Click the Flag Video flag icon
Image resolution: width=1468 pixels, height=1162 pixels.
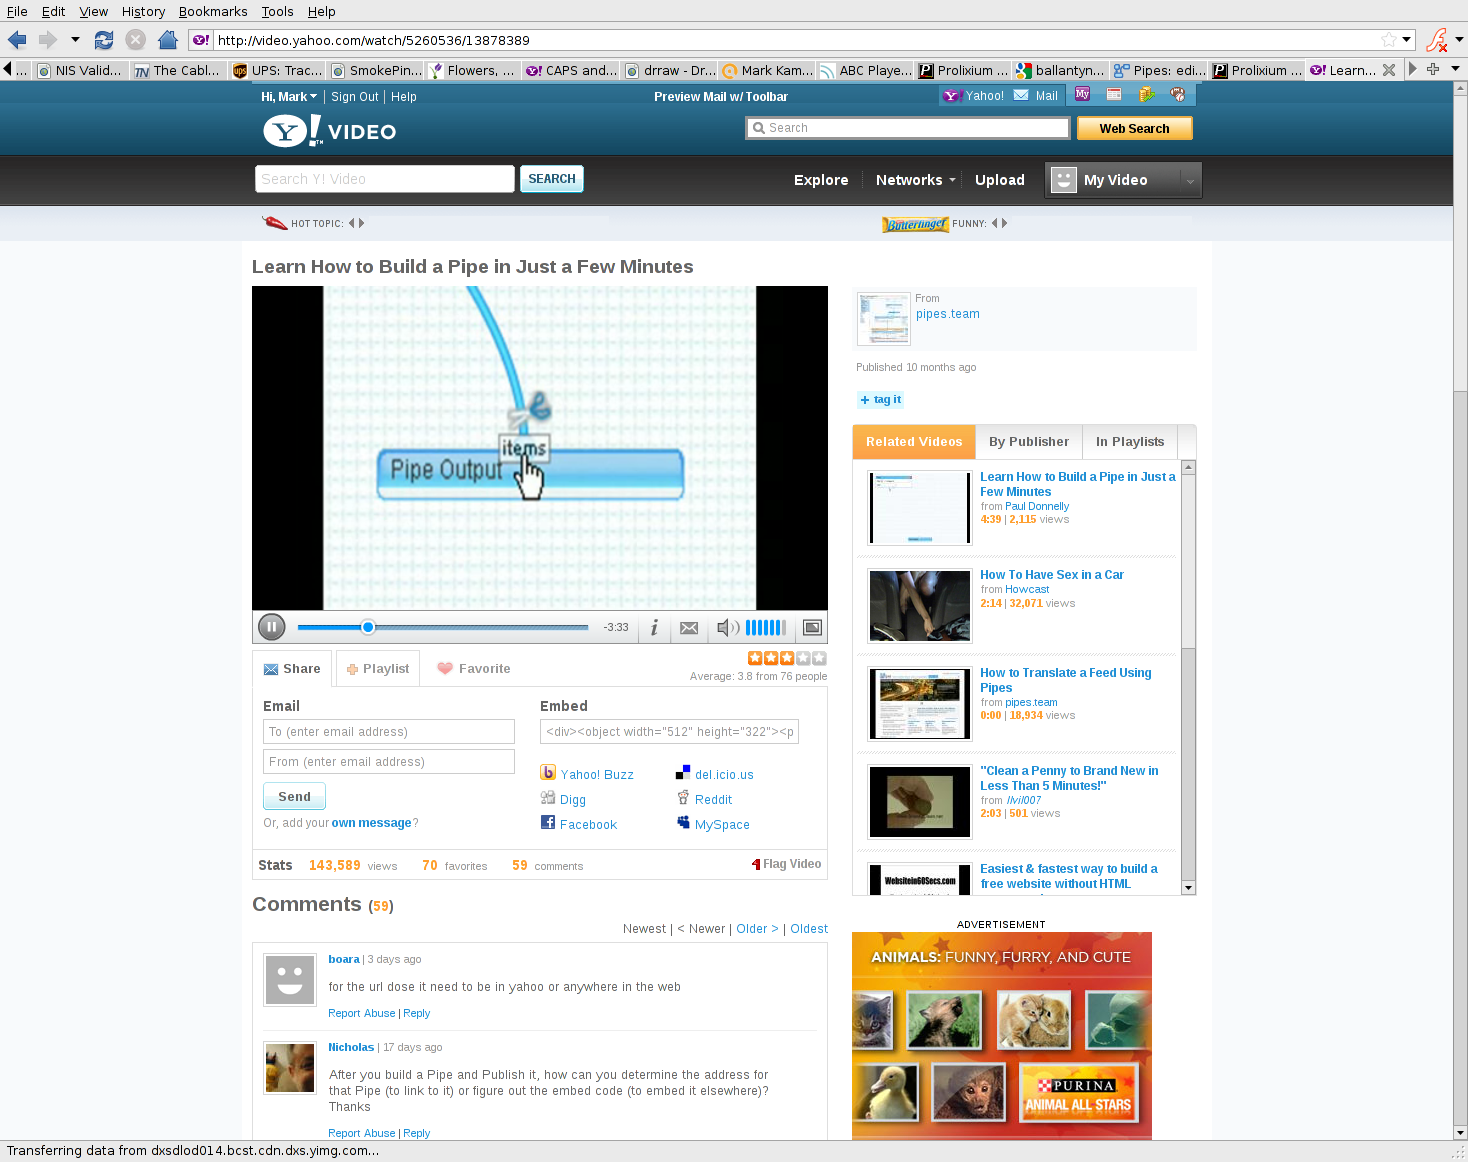point(756,865)
